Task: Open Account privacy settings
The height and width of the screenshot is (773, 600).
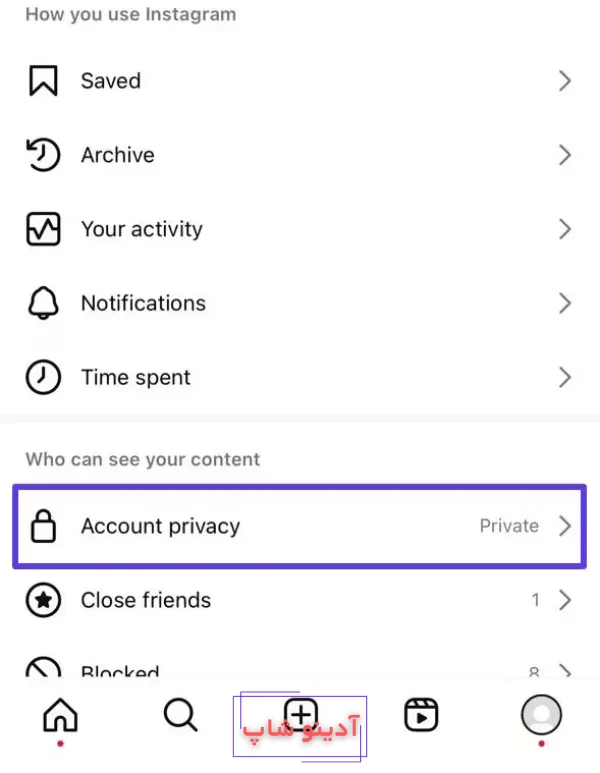Action: [x=160, y=526]
